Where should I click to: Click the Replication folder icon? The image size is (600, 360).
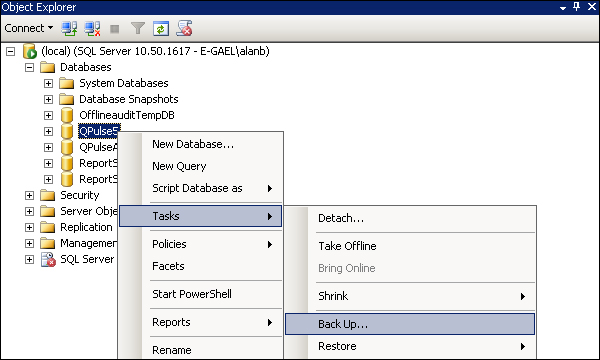coord(47,228)
